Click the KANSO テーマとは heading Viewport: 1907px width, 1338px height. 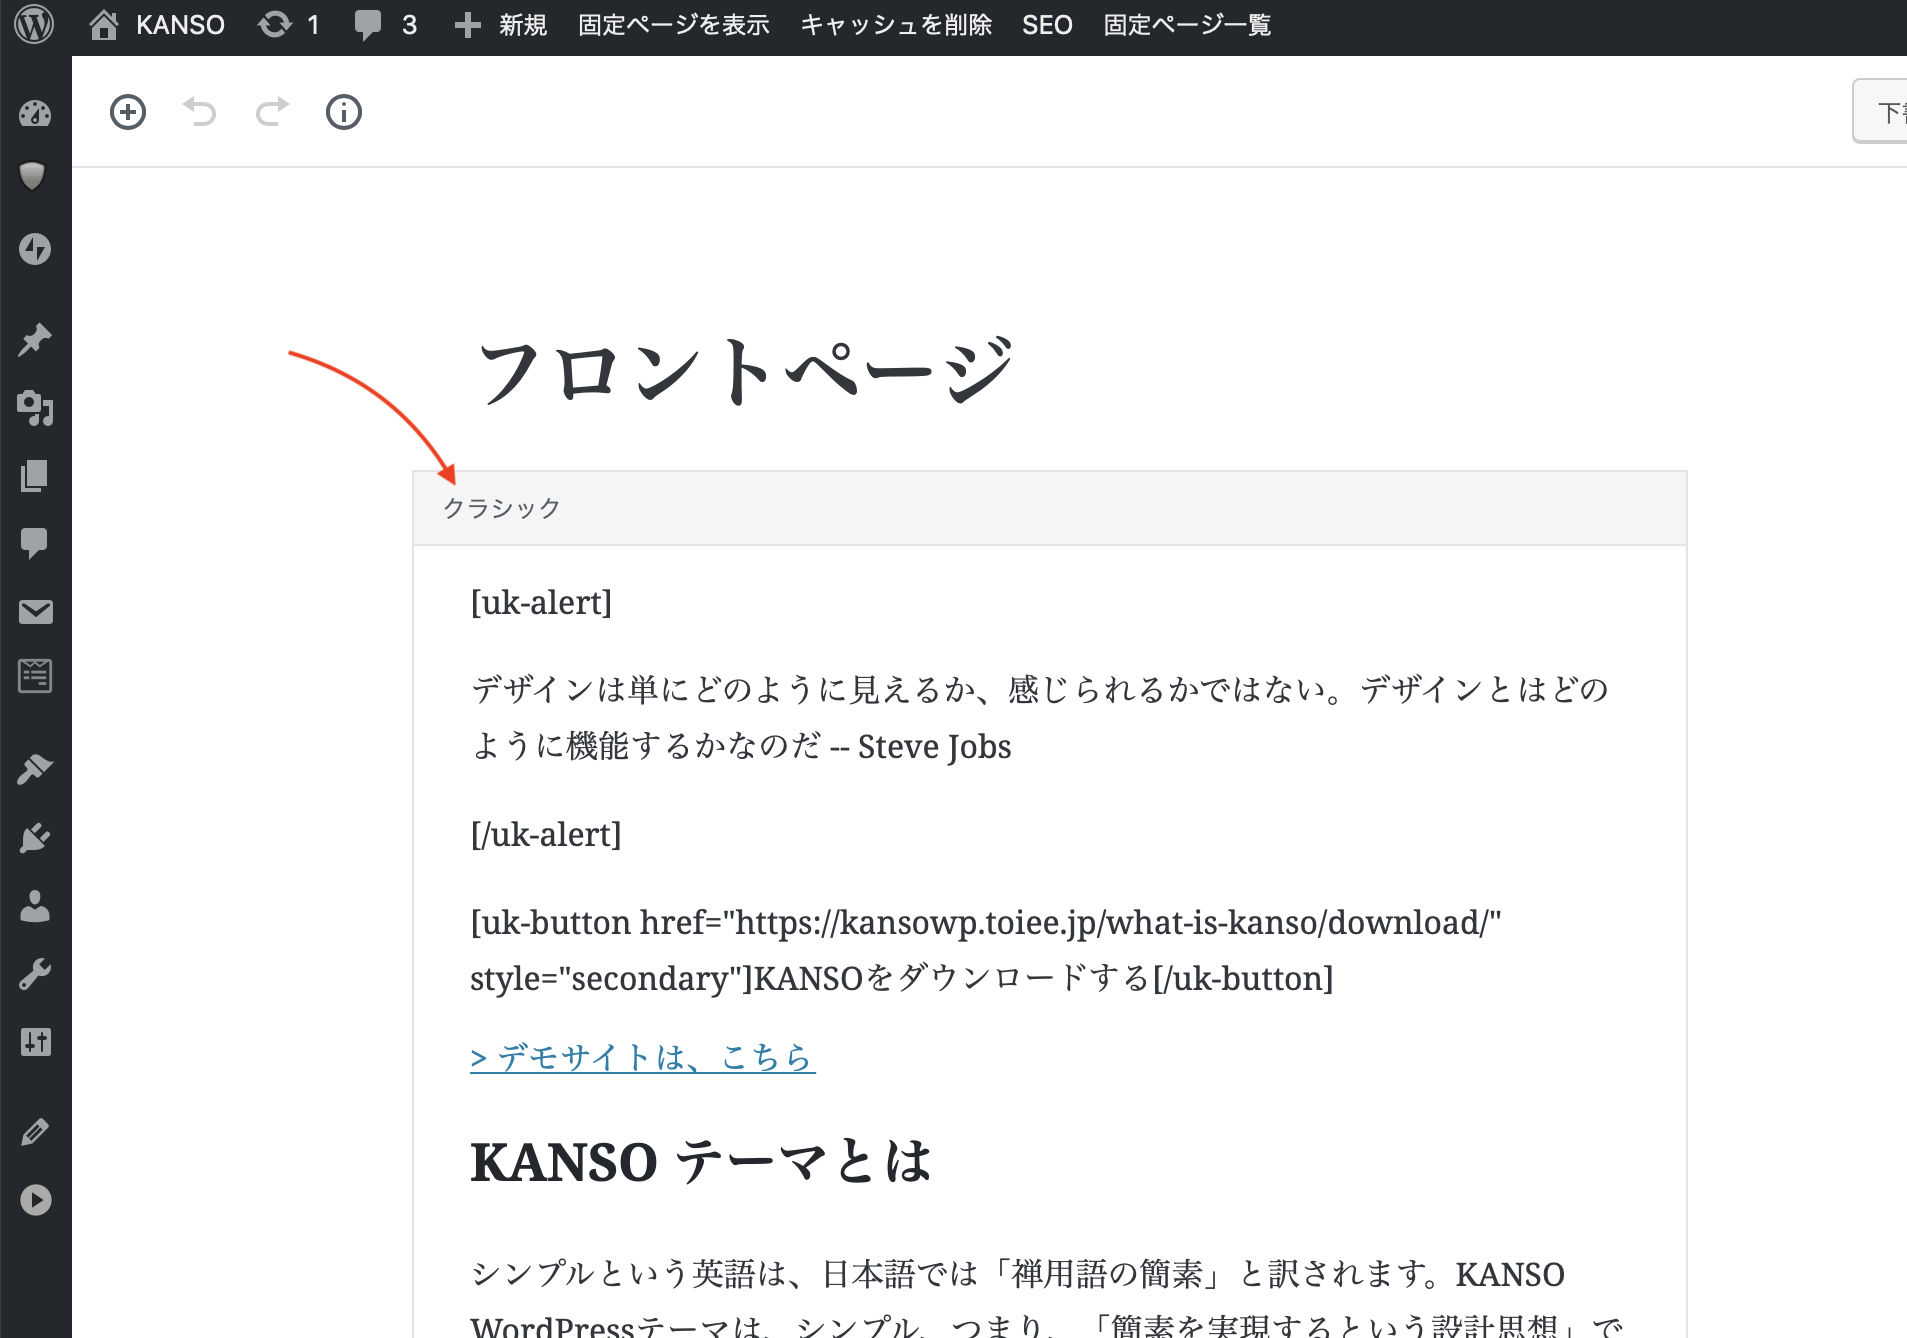tap(701, 1162)
